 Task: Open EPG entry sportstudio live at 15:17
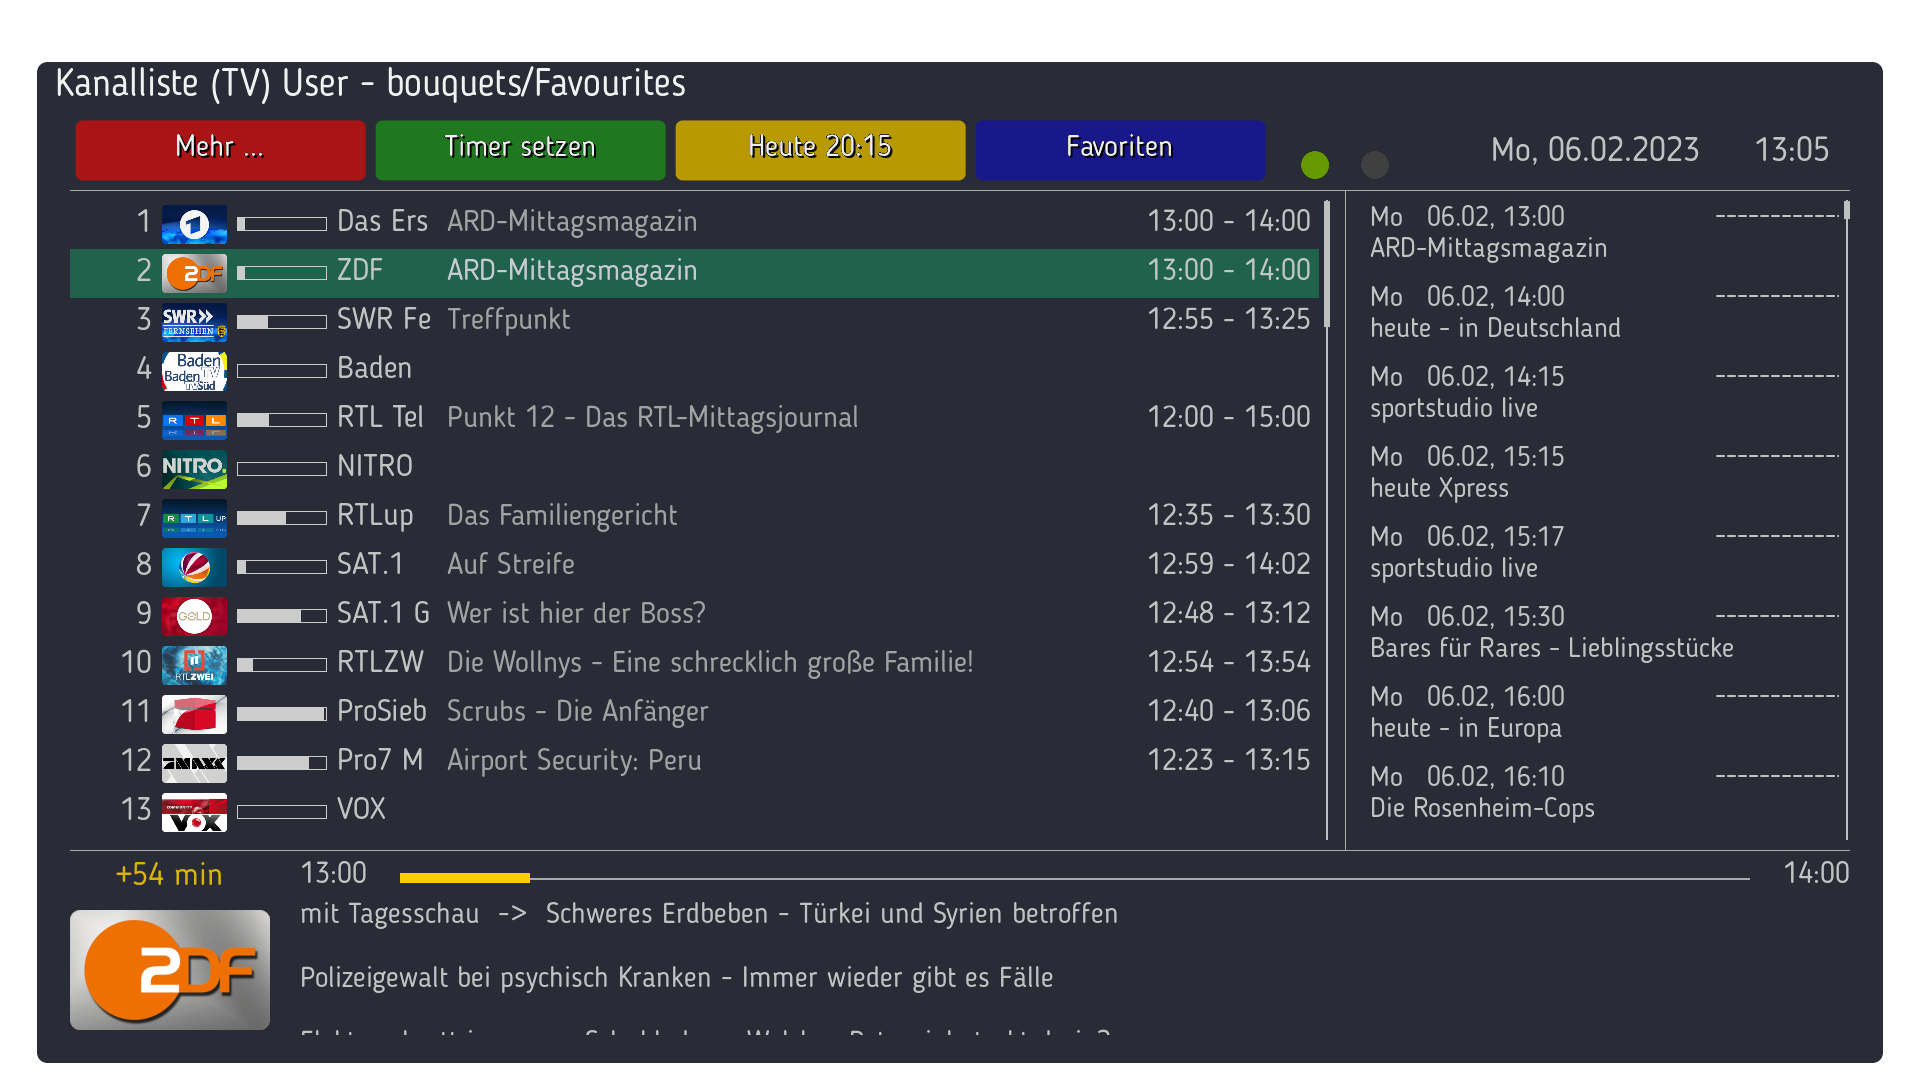(1603, 553)
